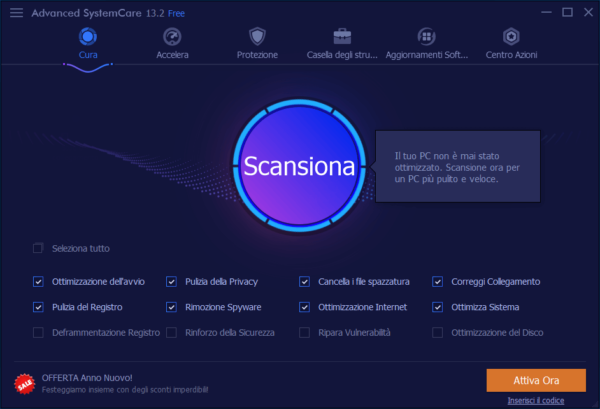Click the Cura ring icon
600x409 pixels.
pos(88,37)
